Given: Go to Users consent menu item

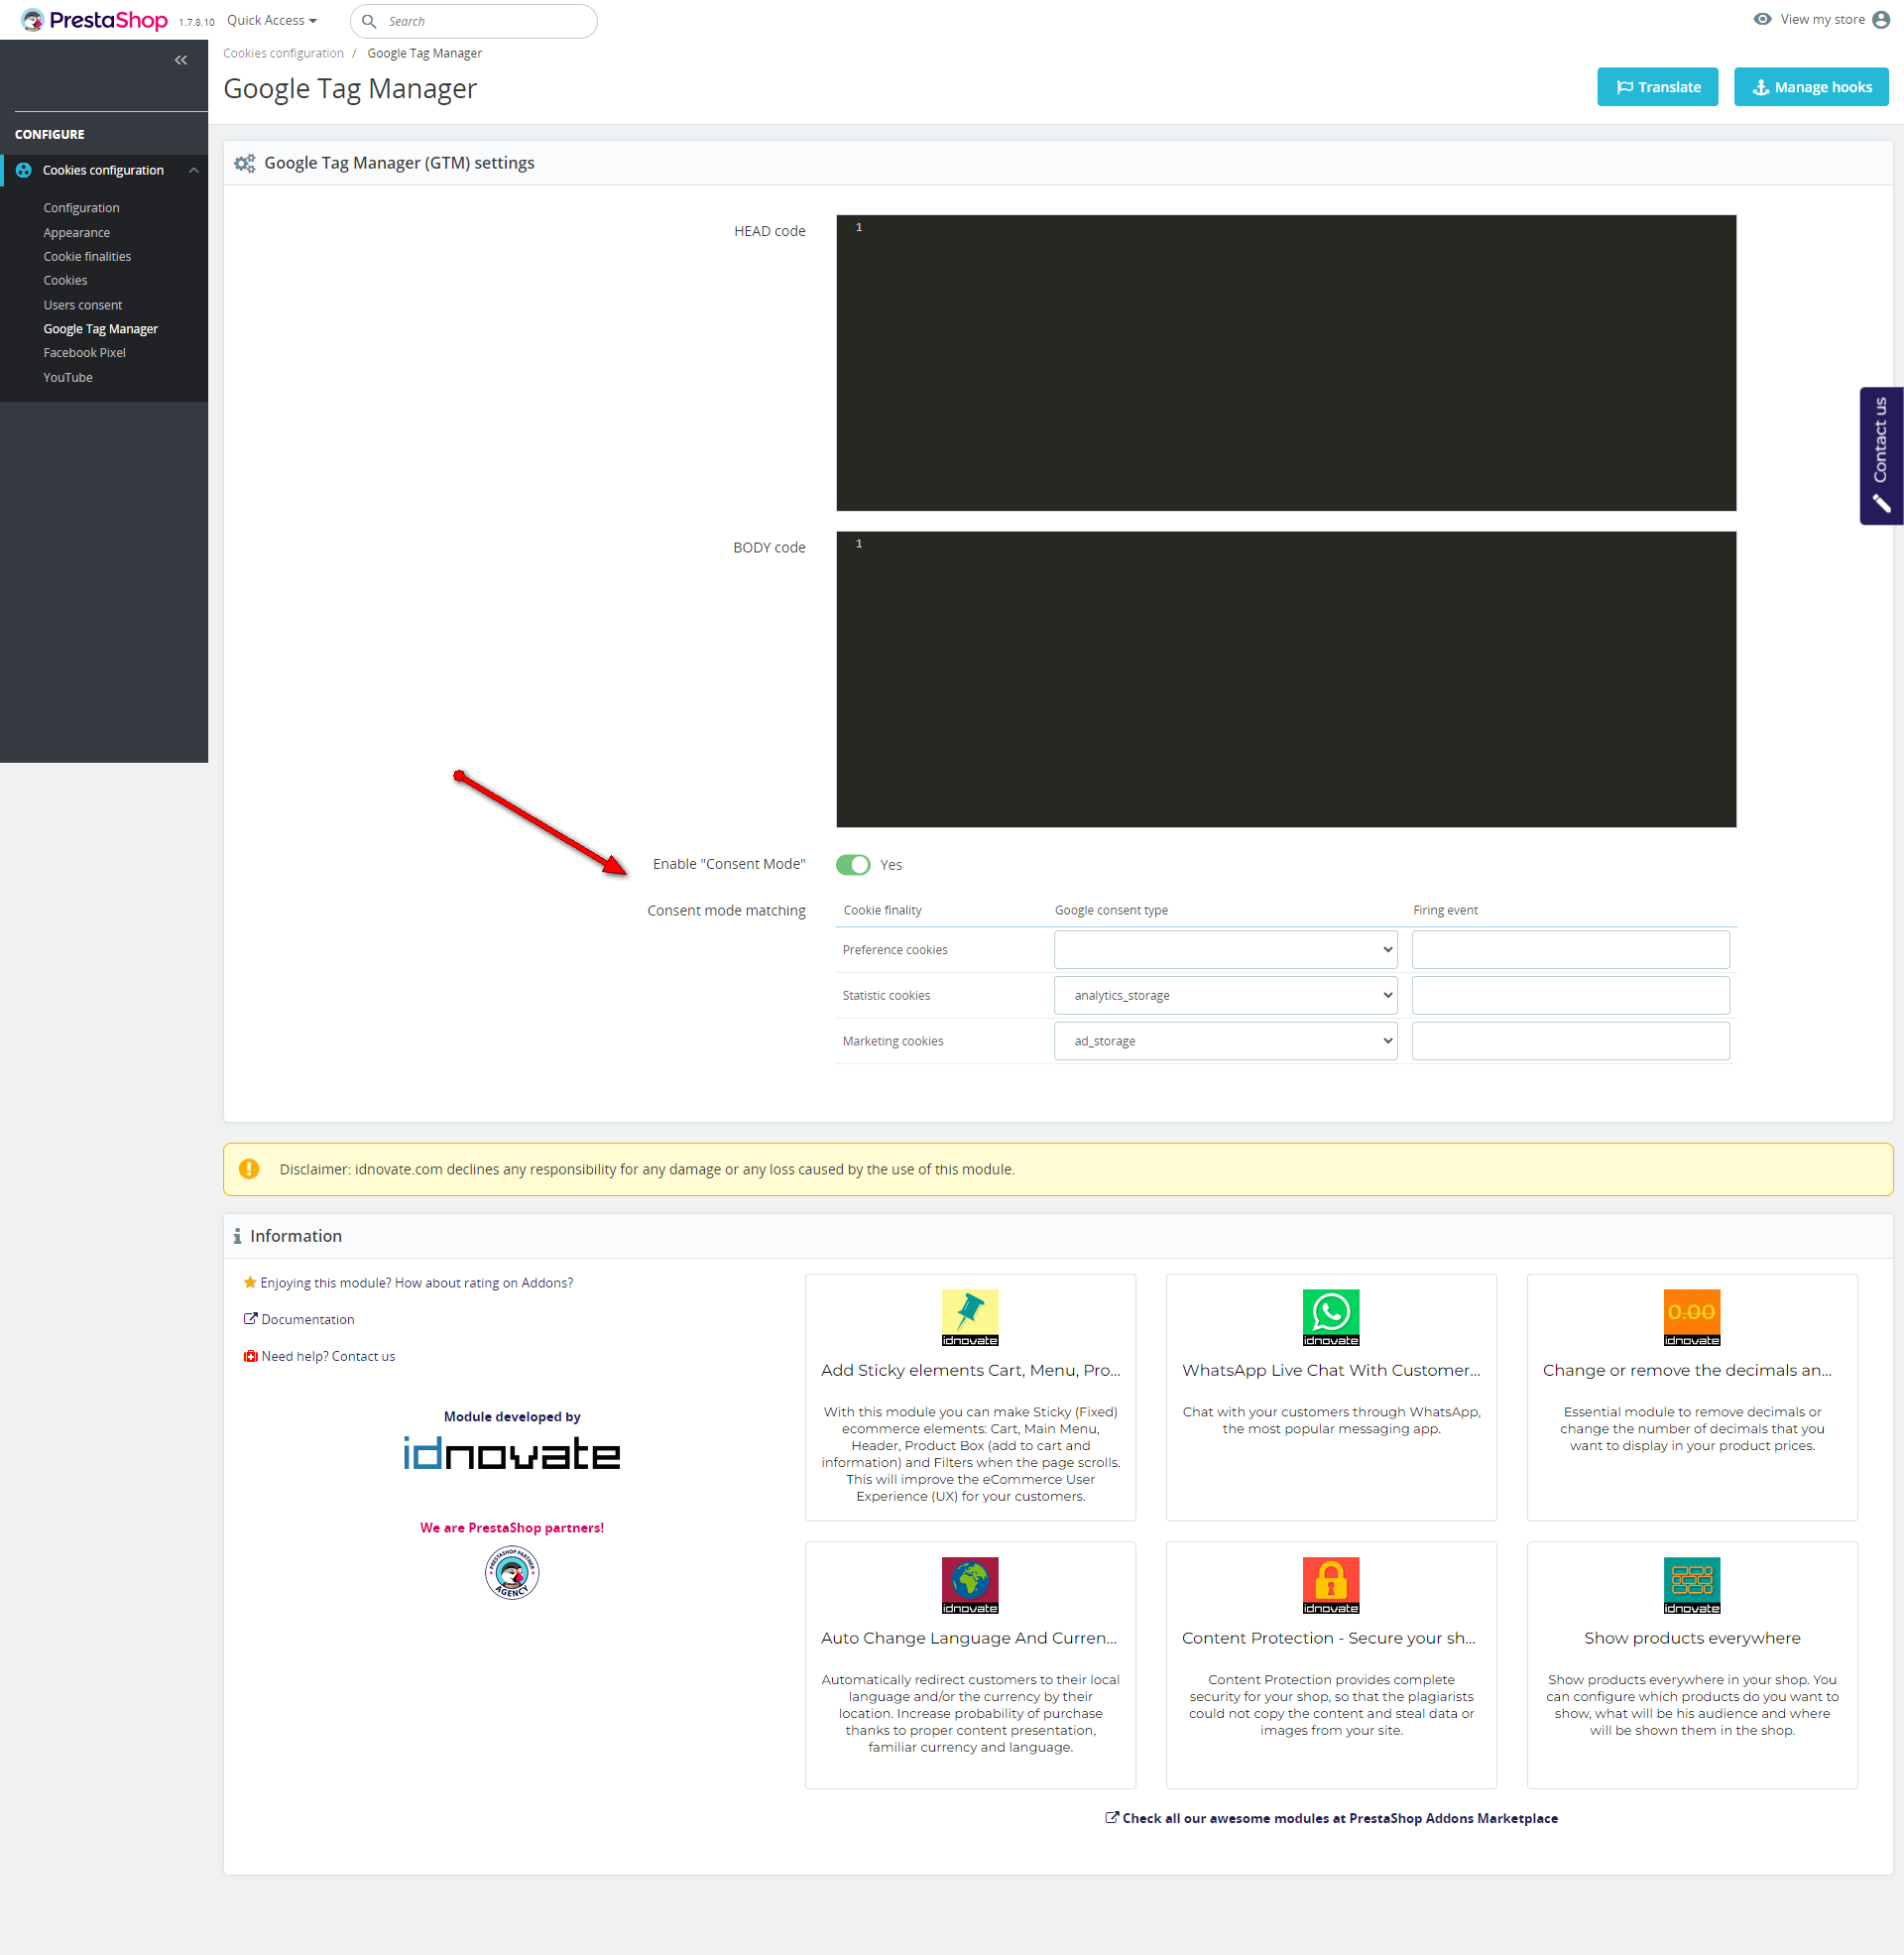Looking at the screenshot, I should (83, 305).
